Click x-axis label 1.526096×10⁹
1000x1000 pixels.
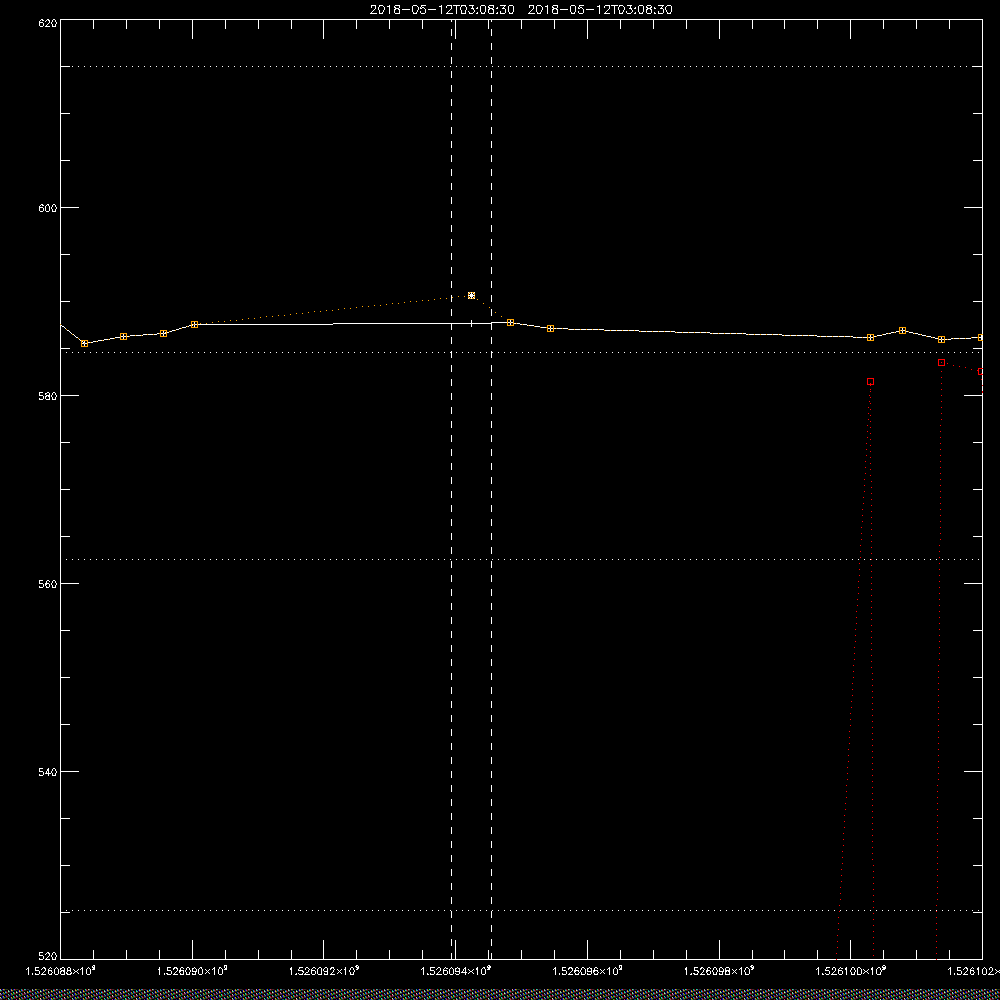[587, 971]
